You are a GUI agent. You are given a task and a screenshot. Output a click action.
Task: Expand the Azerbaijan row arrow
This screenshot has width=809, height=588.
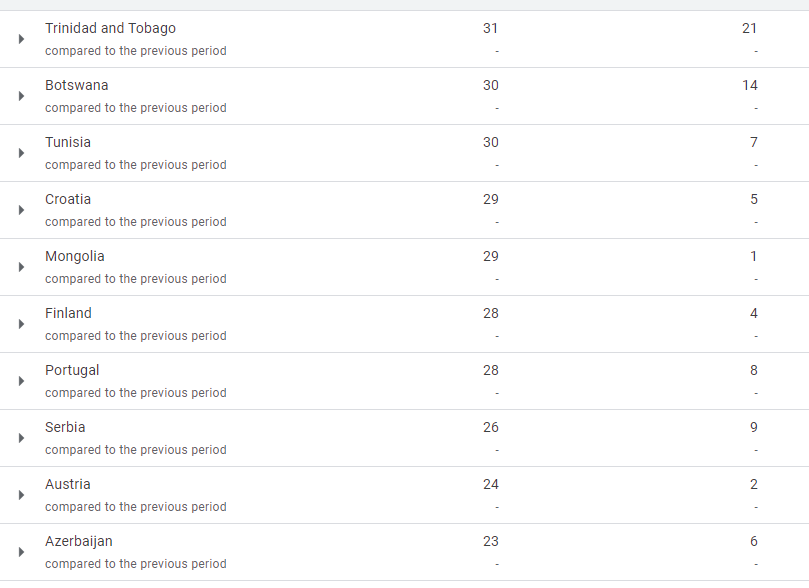pyautogui.click(x=21, y=552)
